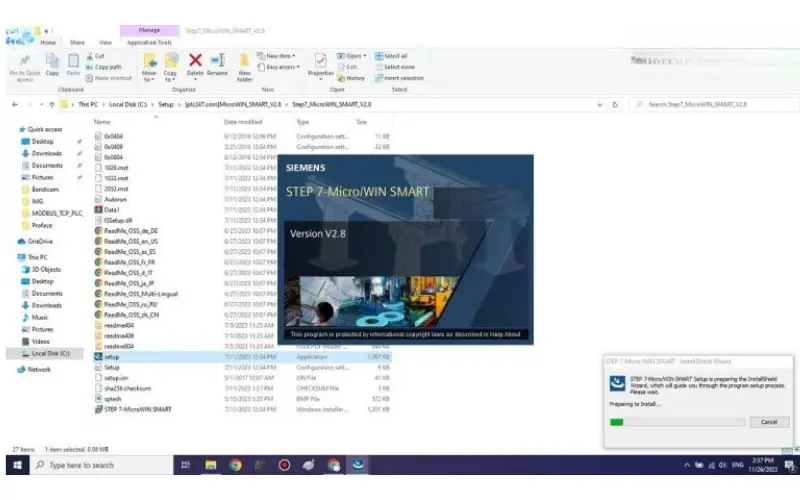The image size is (800, 500).
Task: Switch to the View ribbon tab
Action: 105,42
